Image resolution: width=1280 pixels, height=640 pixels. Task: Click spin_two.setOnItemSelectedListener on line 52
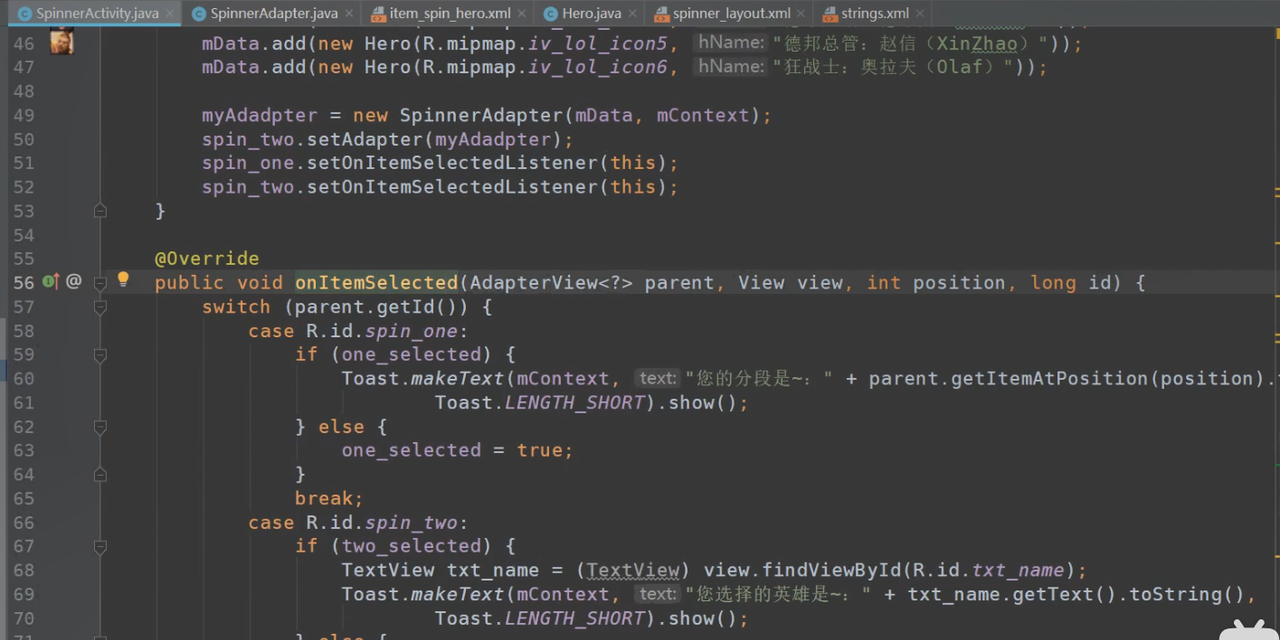(399, 187)
